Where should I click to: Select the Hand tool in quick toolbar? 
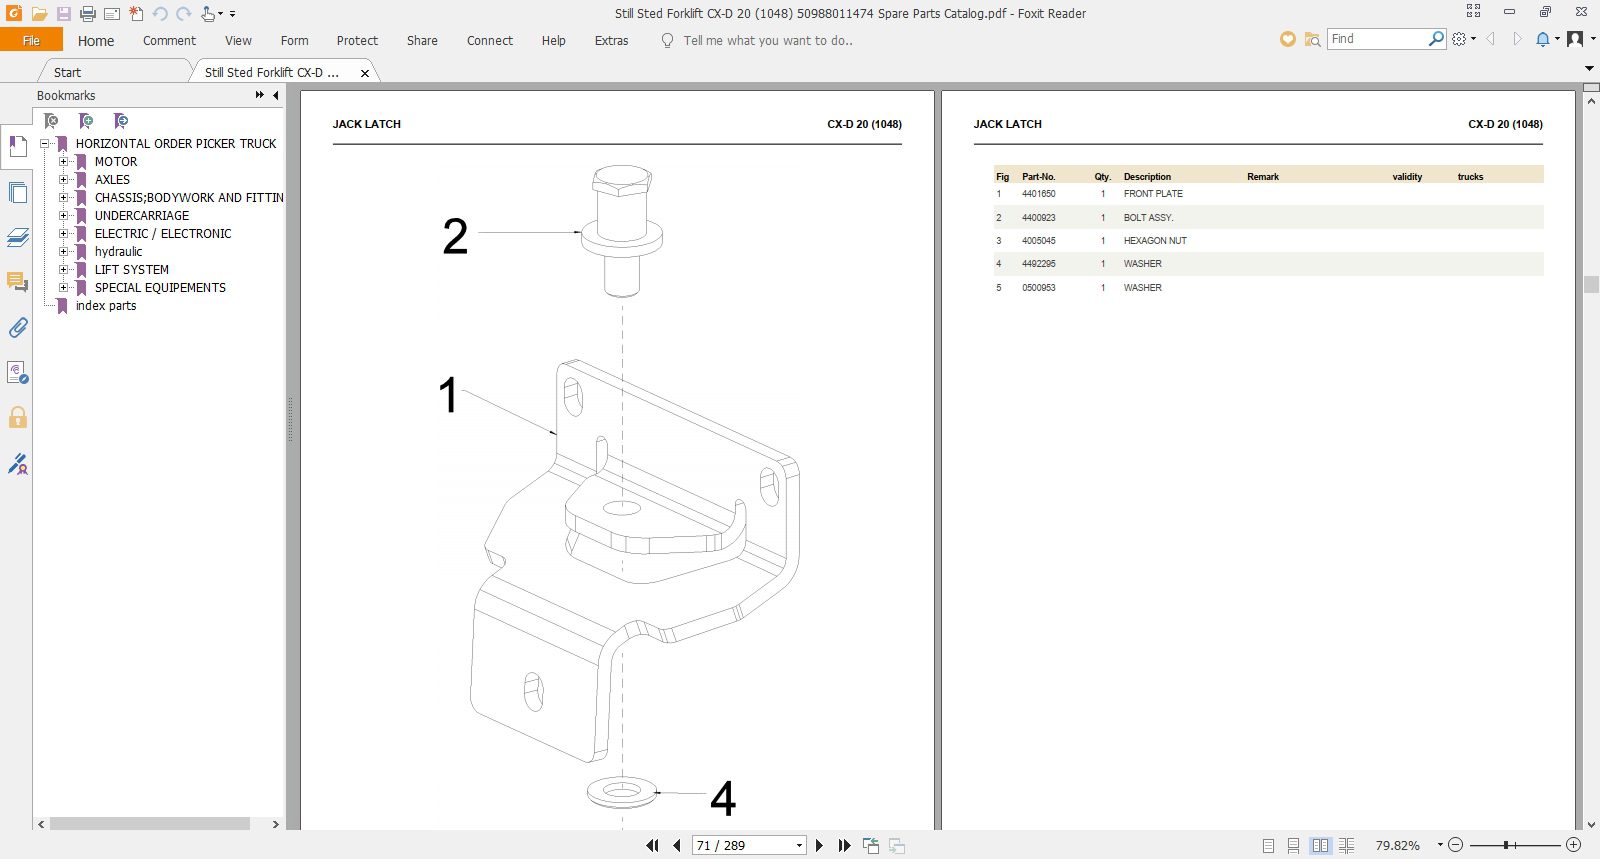pos(207,14)
